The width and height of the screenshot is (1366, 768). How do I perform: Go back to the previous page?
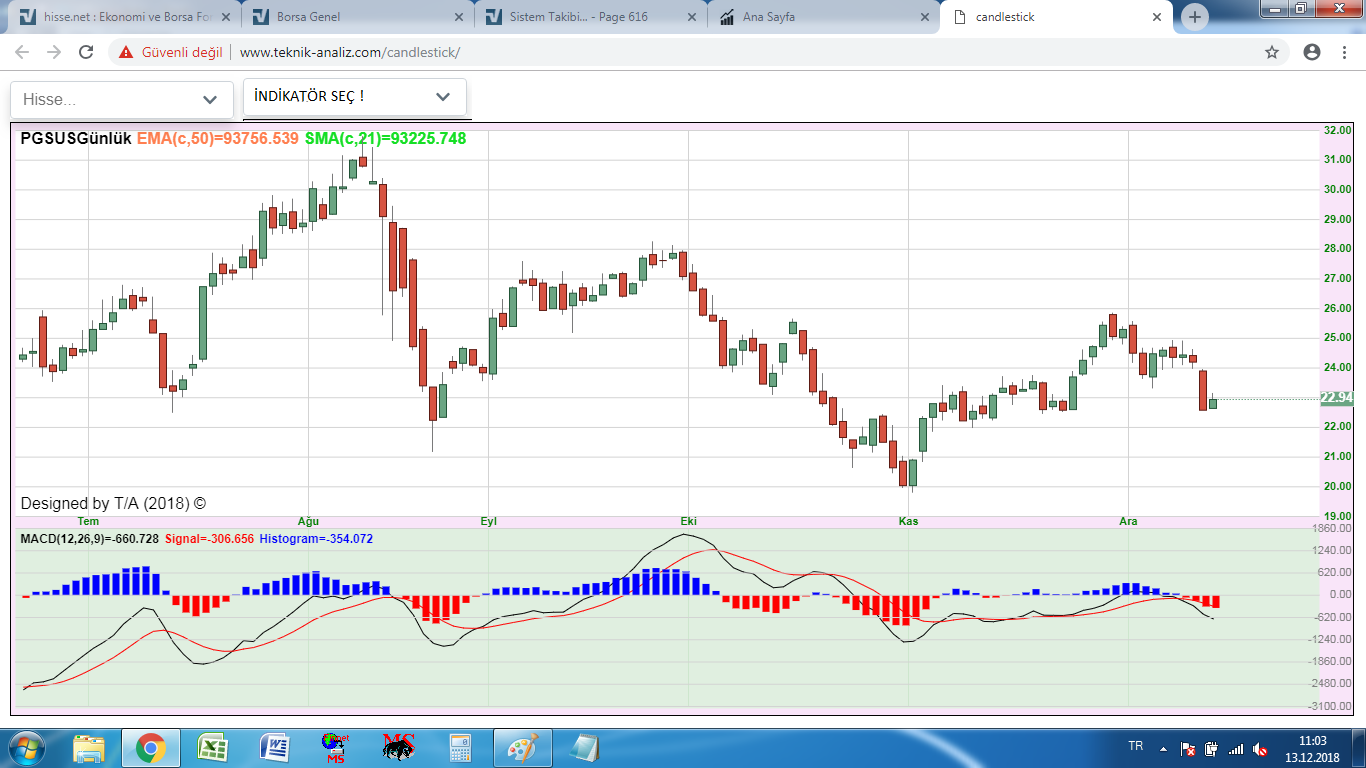22,52
